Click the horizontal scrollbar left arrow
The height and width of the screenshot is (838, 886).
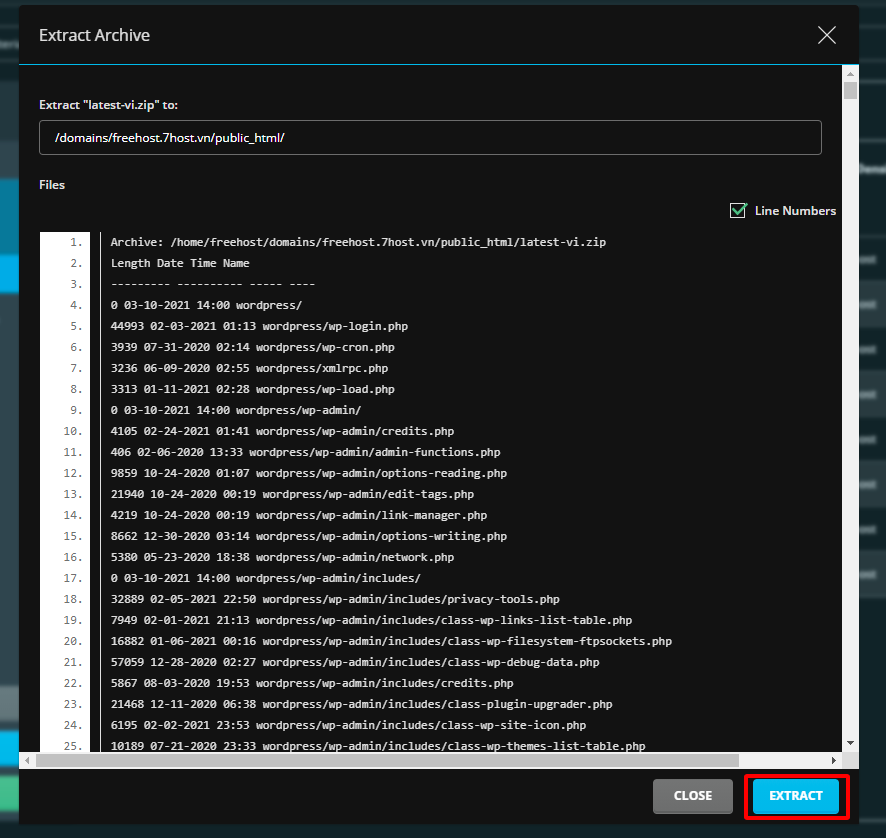pyautogui.click(x=27, y=761)
